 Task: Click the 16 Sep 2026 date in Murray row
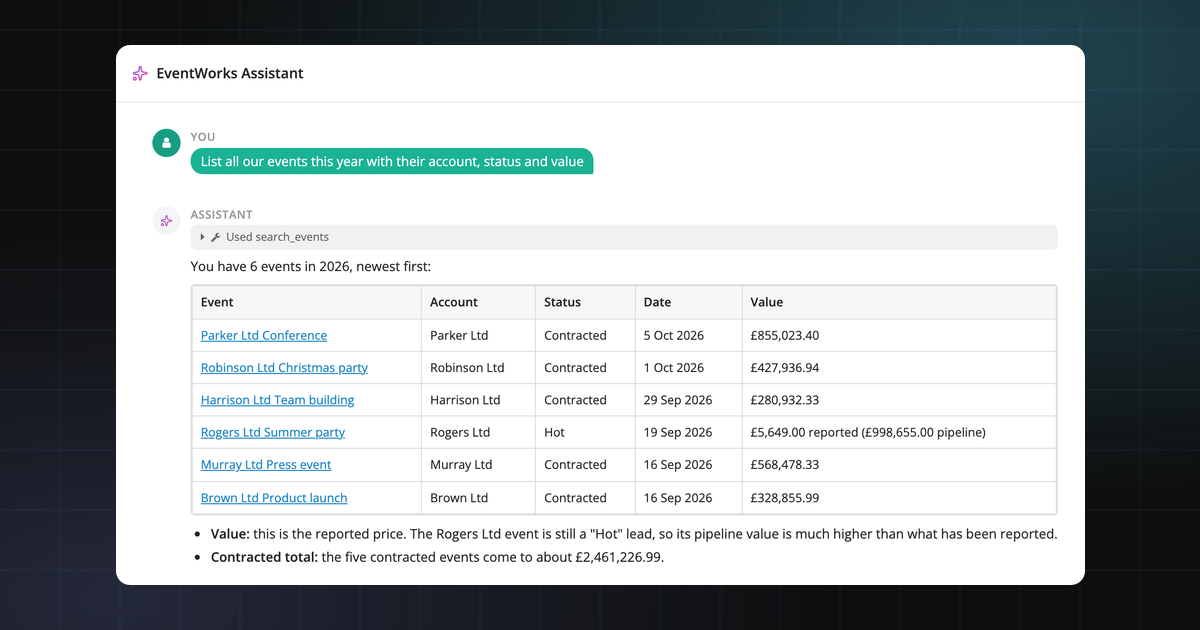click(689, 465)
